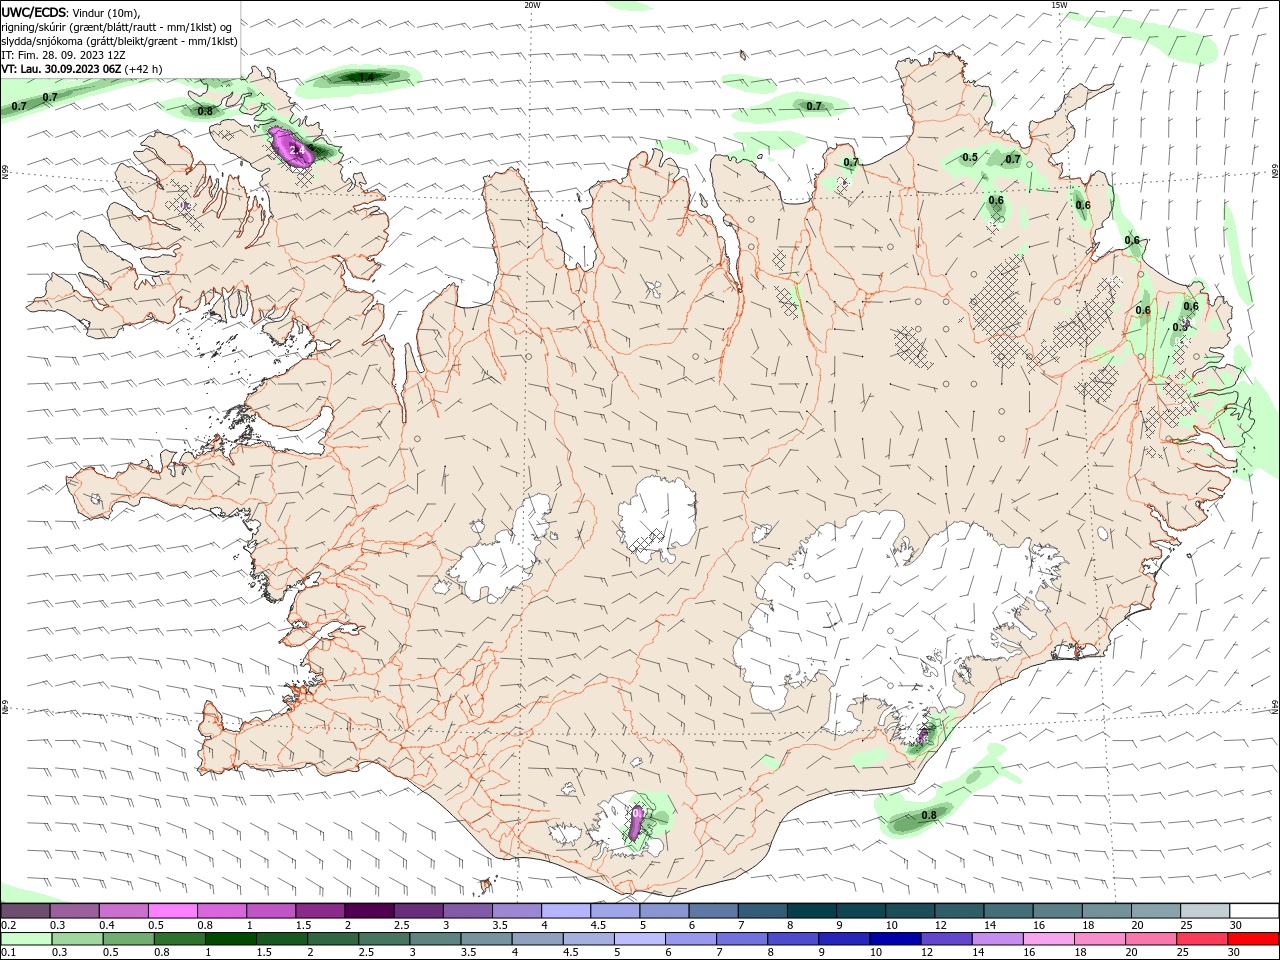
Task: Select the 0.5 green swatch in lower legend row
Action: [128, 939]
